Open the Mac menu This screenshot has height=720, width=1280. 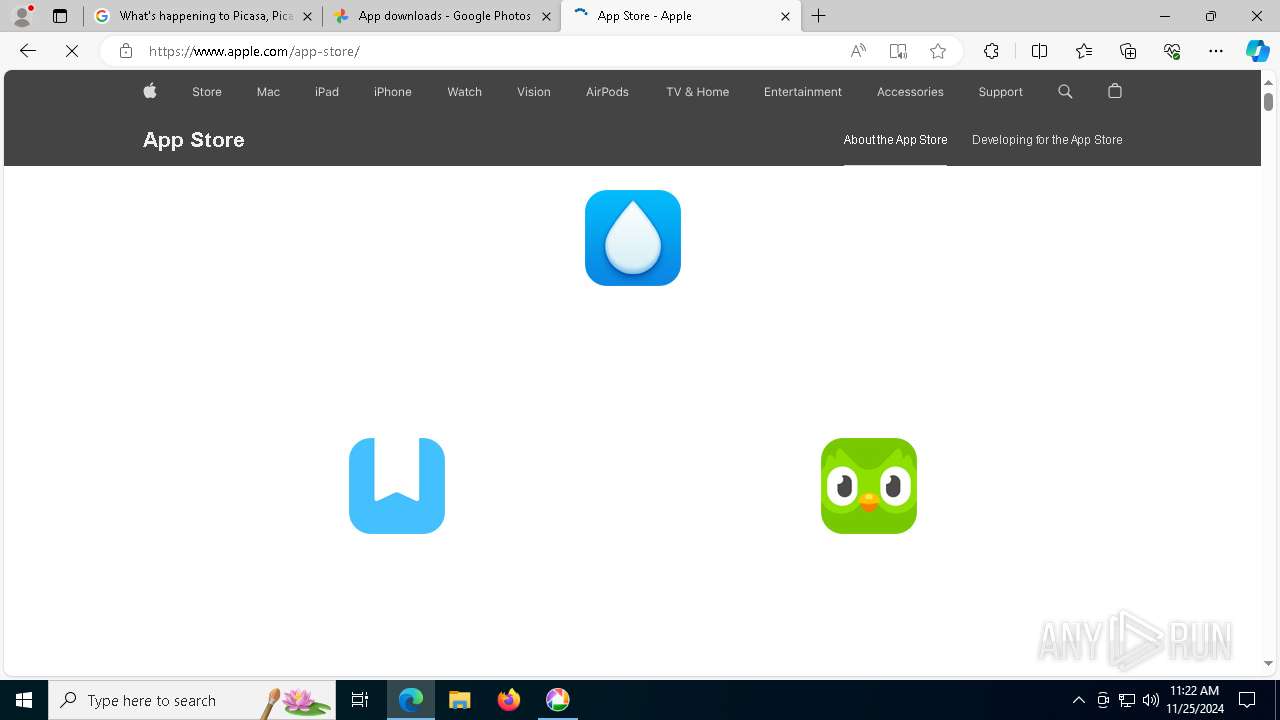pos(268,91)
